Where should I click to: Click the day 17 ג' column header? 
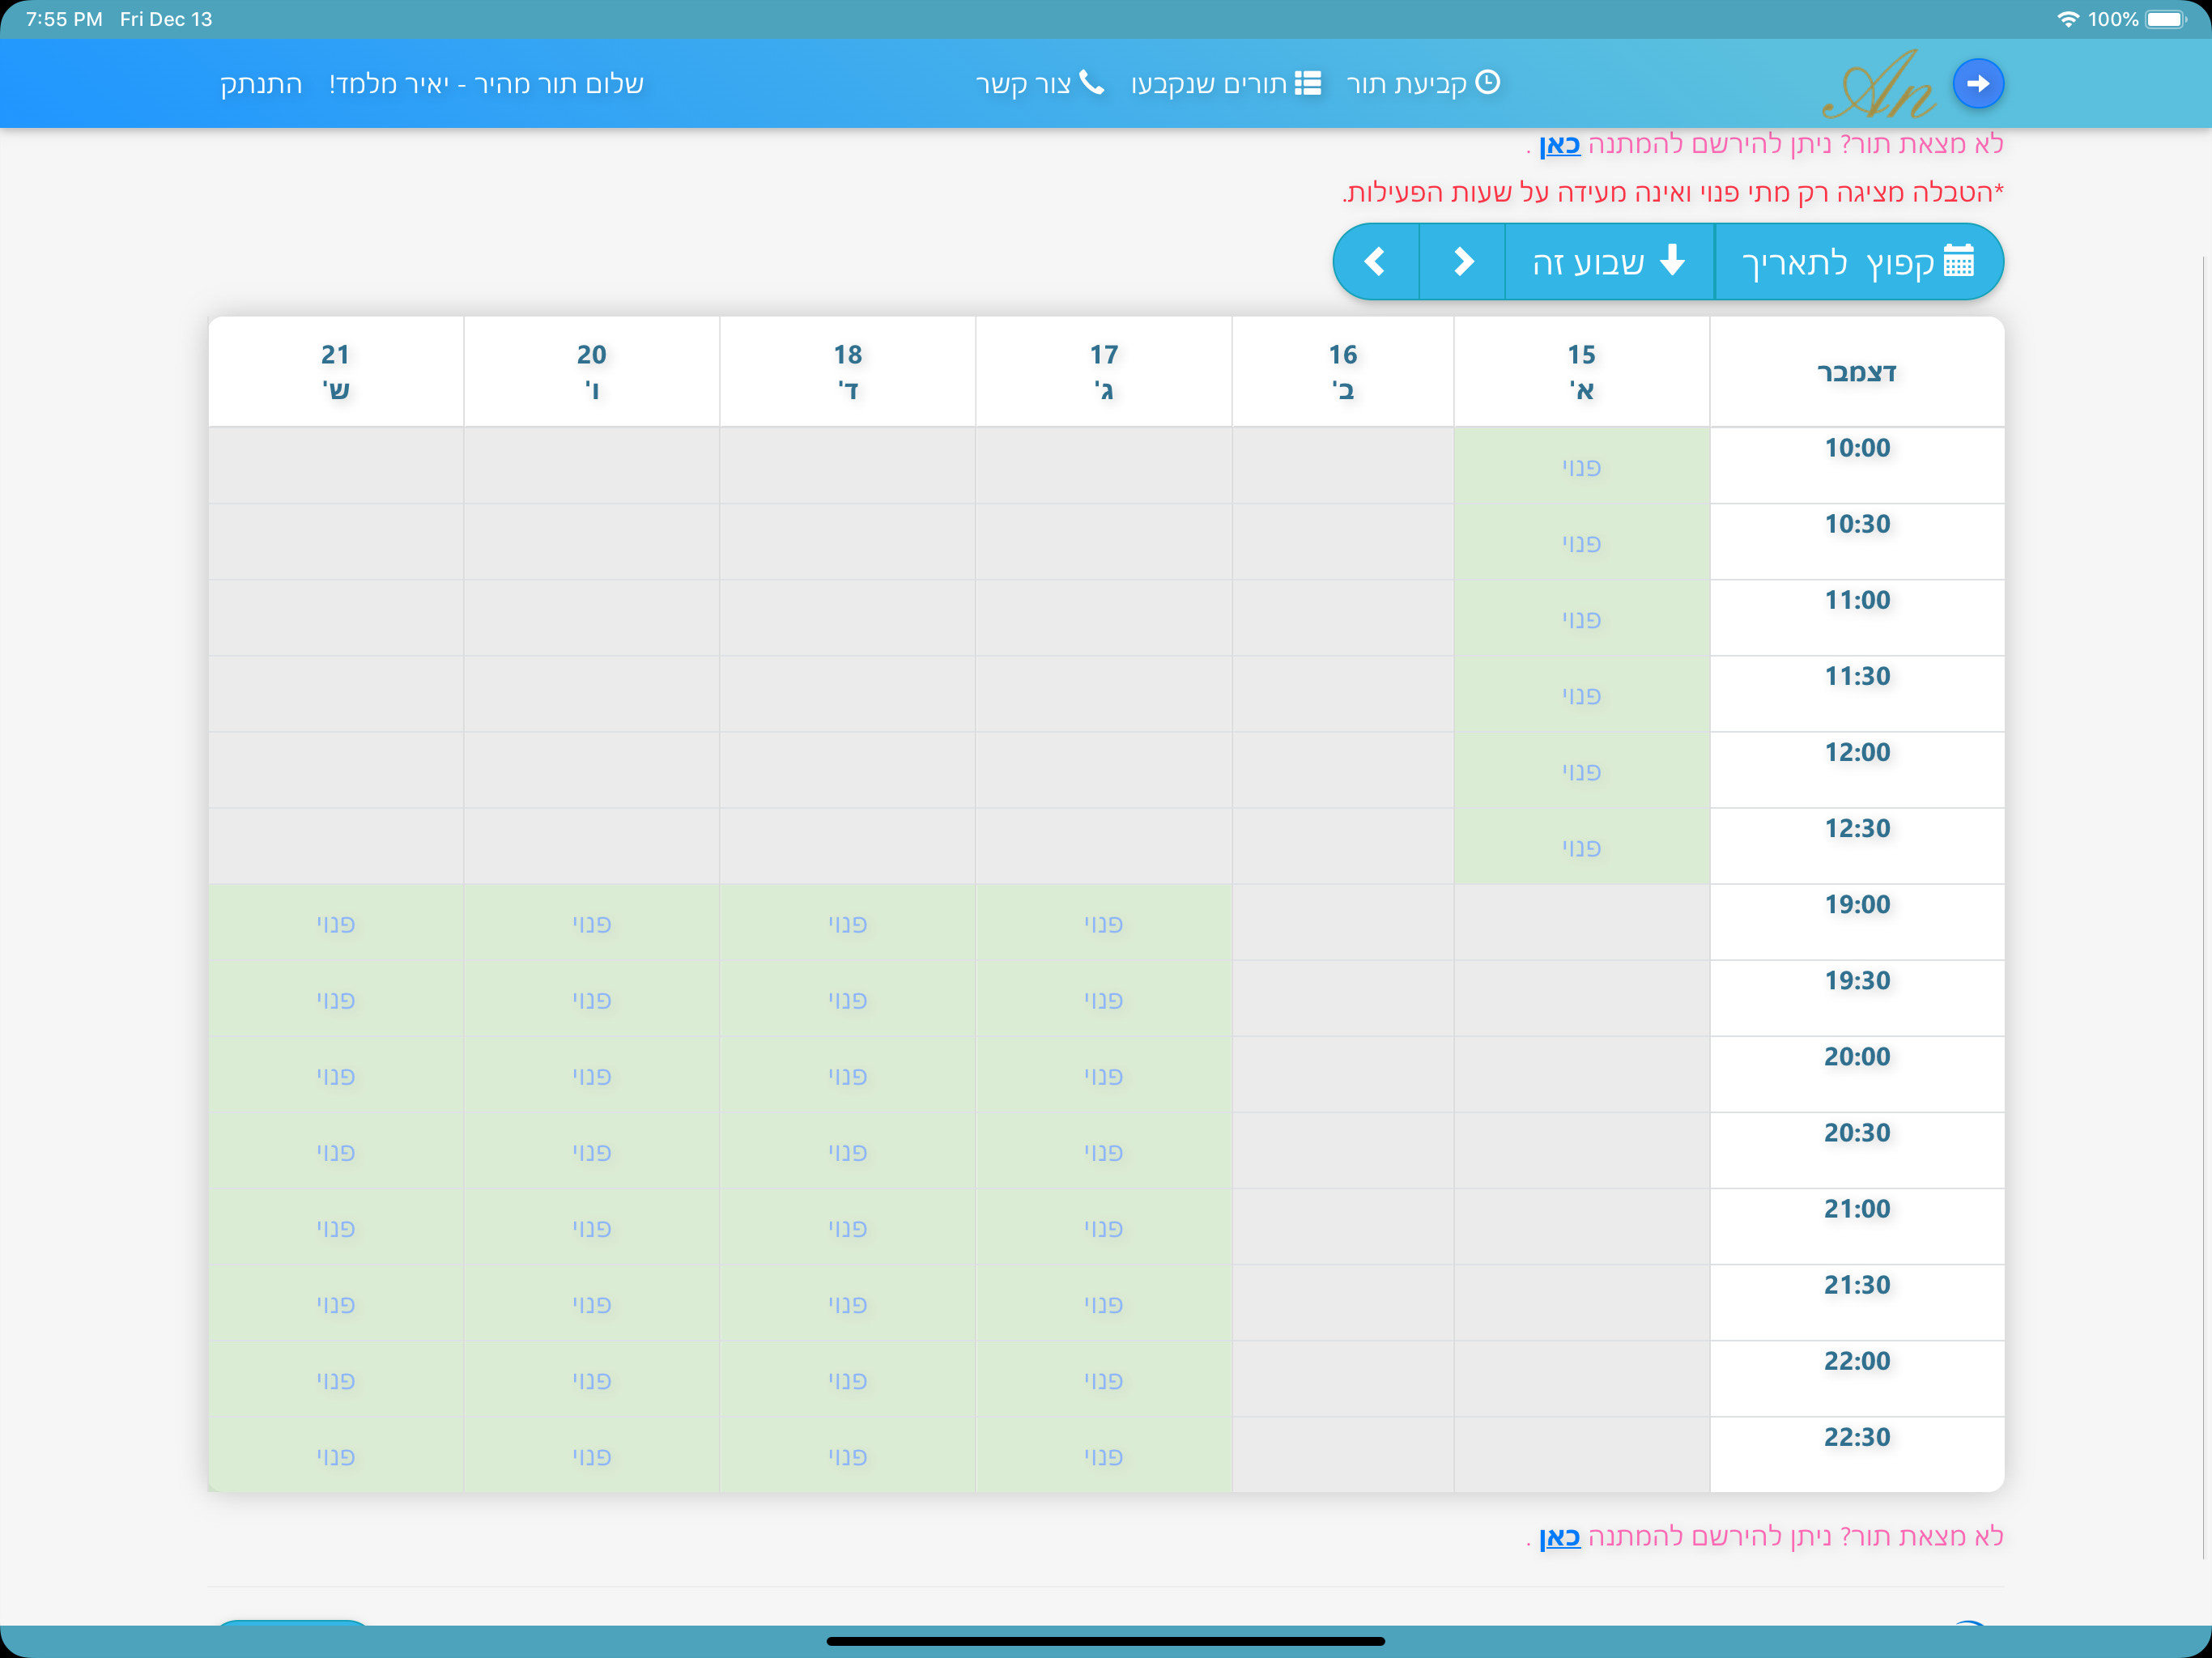pos(1103,372)
